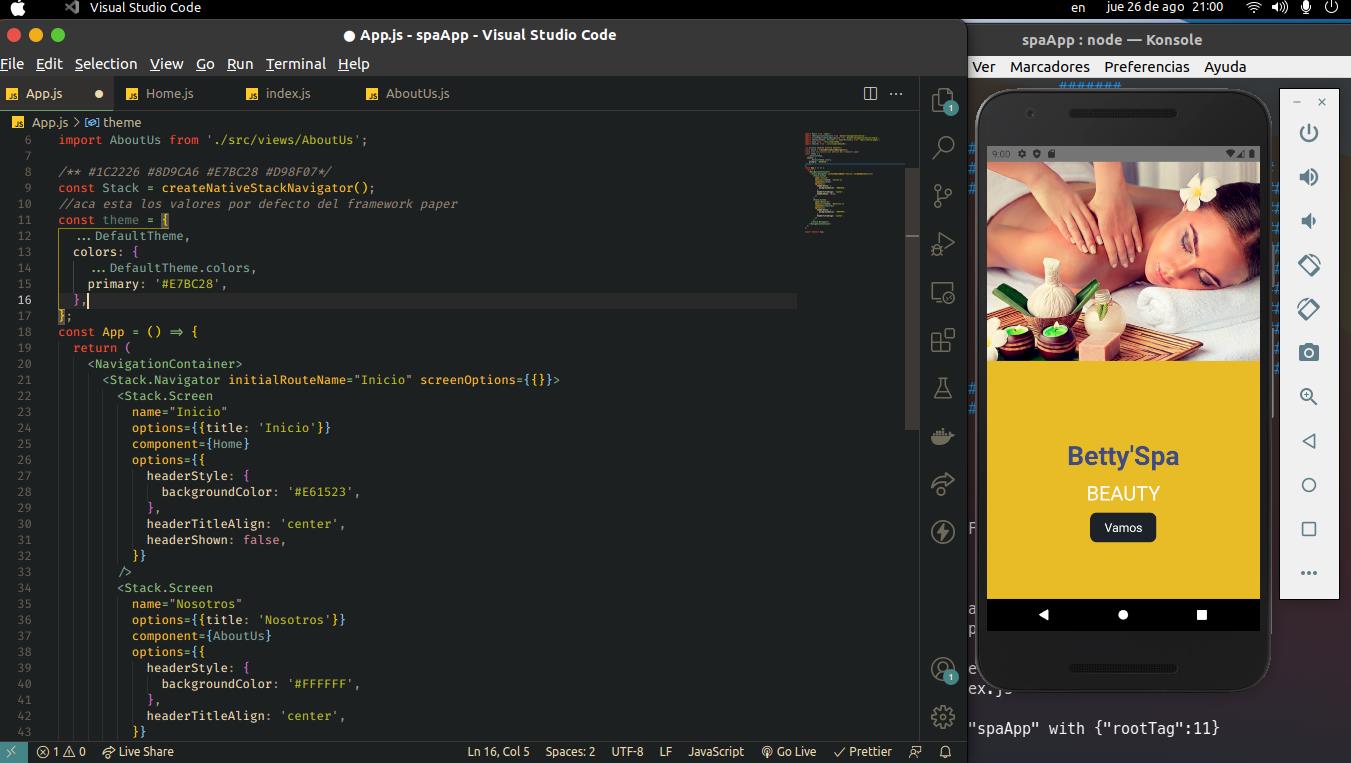Image resolution: width=1351 pixels, height=763 pixels.
Task: Open the Thunder Client lightning icon
Action: pos(943,532)
